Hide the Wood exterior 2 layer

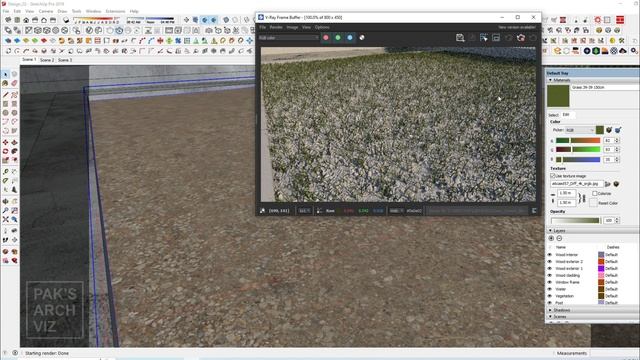tap(549, 262)
